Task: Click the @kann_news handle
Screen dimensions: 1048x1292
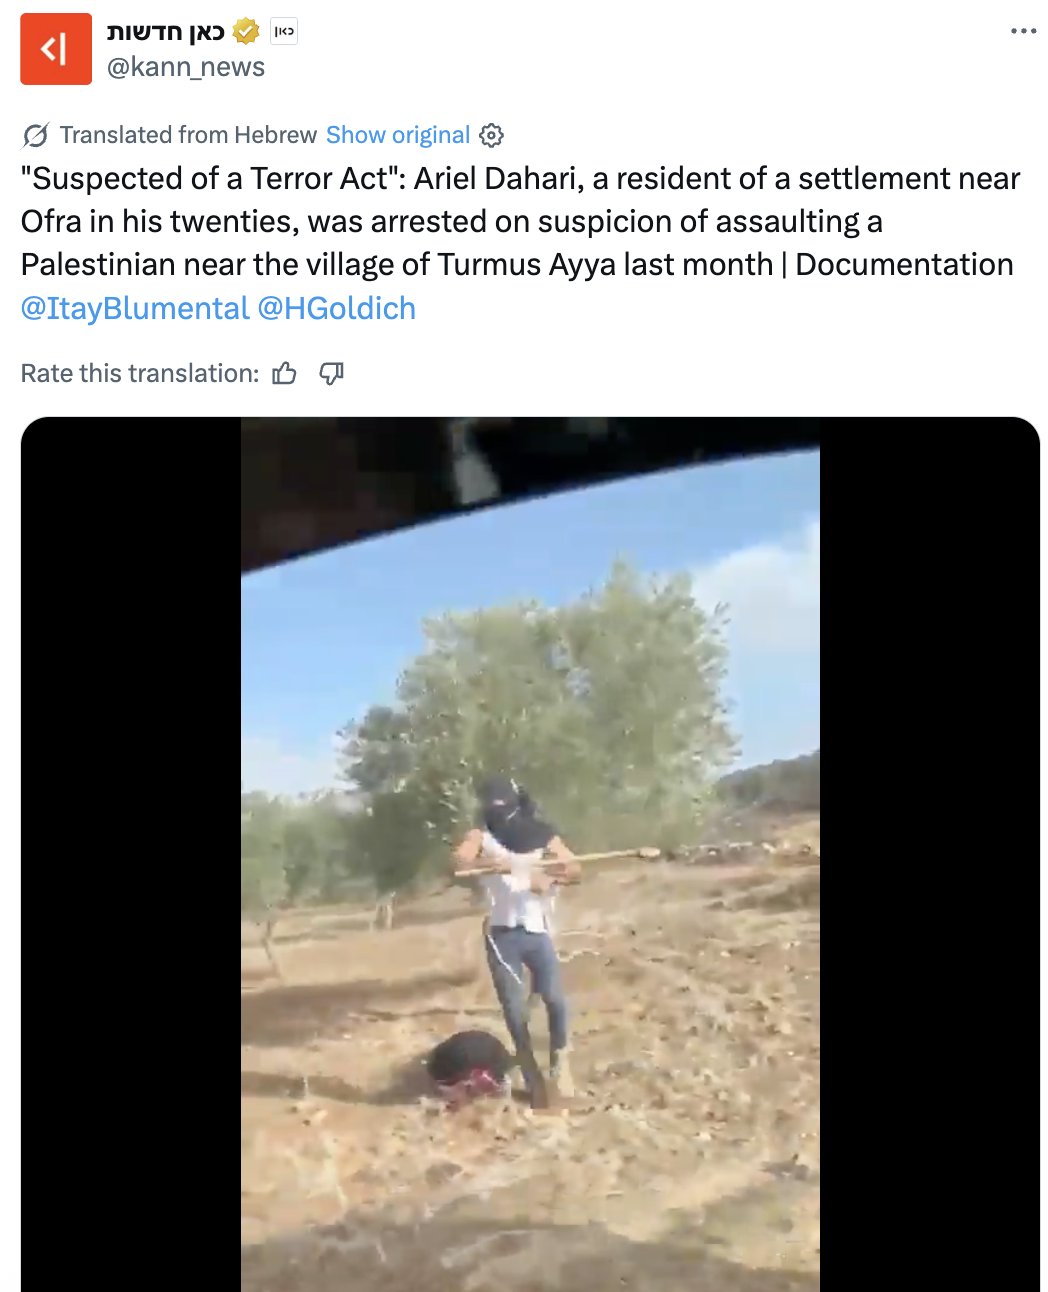Action: tap(186, 67)
